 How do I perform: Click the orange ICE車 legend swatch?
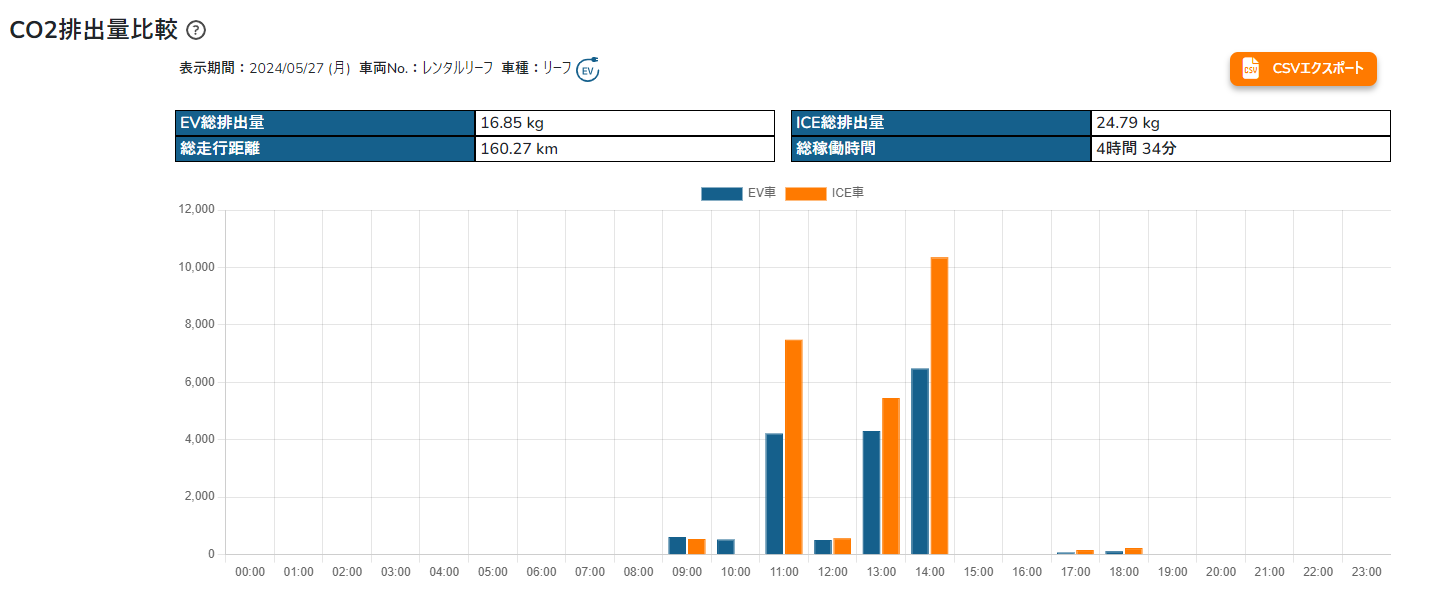point(806,193)
